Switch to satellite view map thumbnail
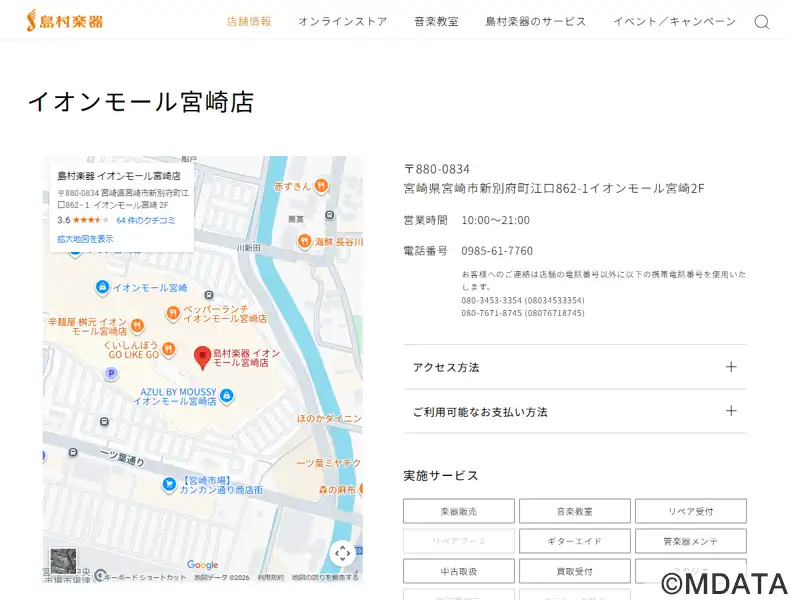 pos(63,561)
